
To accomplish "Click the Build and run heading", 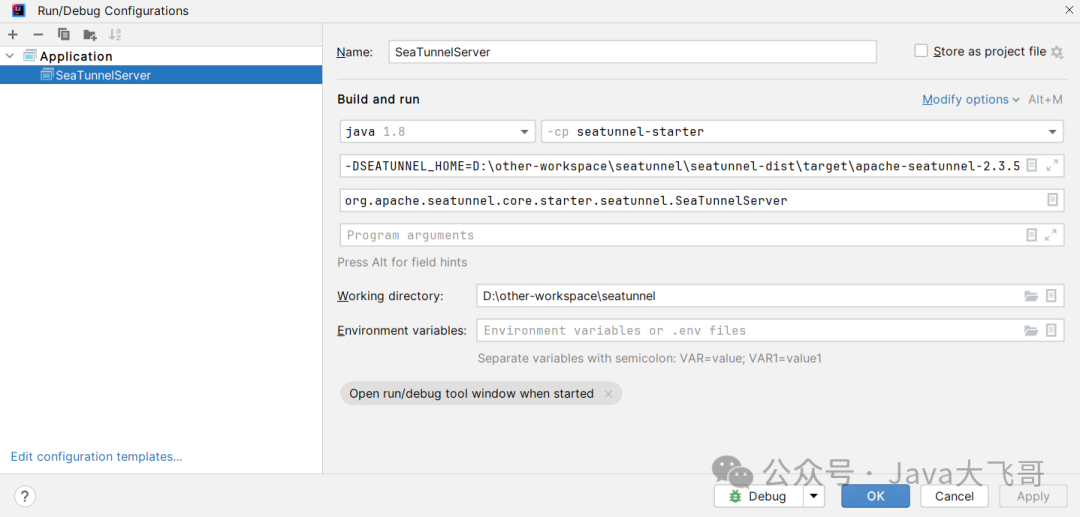I will pos(378,99).
